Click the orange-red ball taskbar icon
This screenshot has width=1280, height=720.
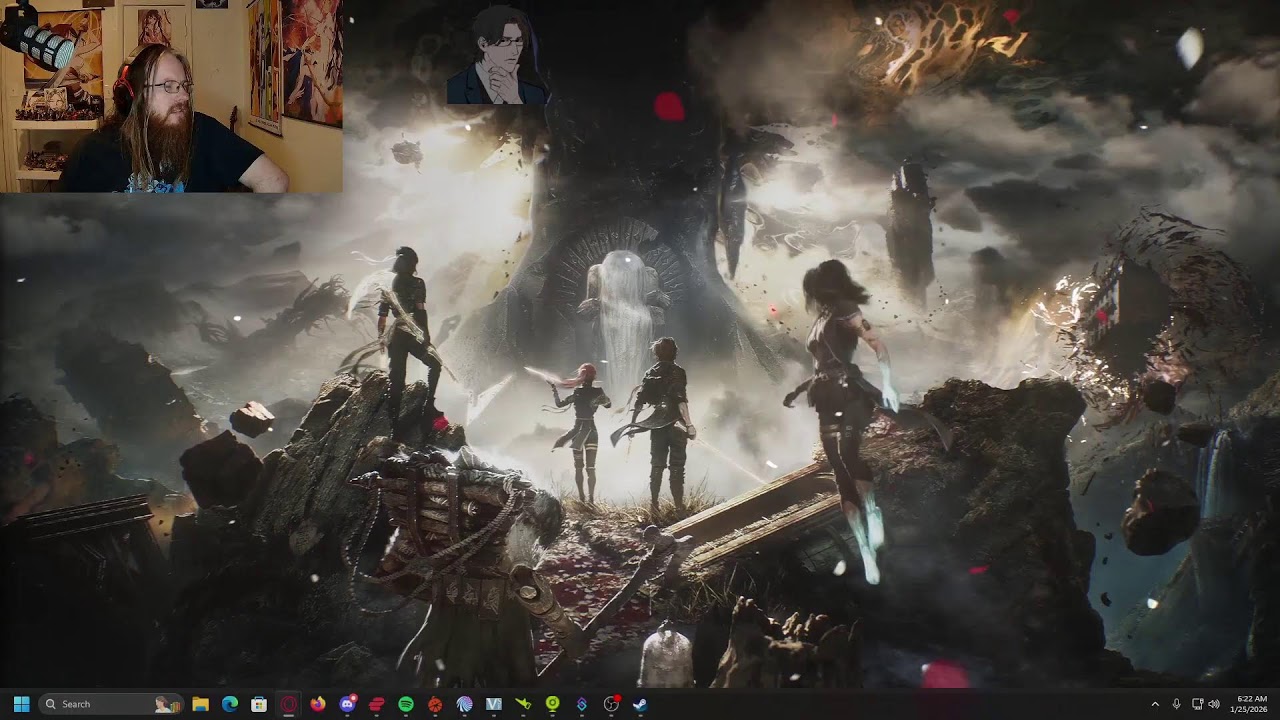[x=435, y=704]
